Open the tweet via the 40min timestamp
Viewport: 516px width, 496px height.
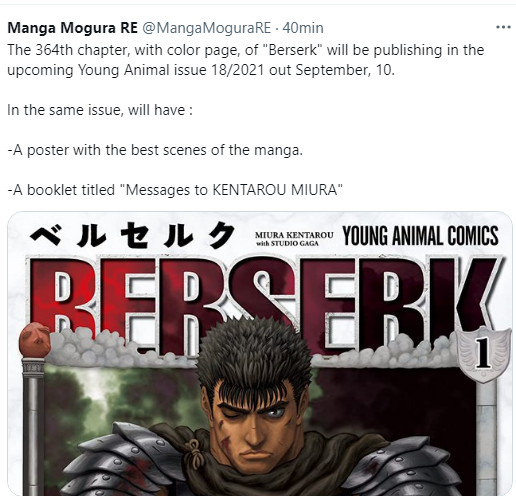[303, 28]
